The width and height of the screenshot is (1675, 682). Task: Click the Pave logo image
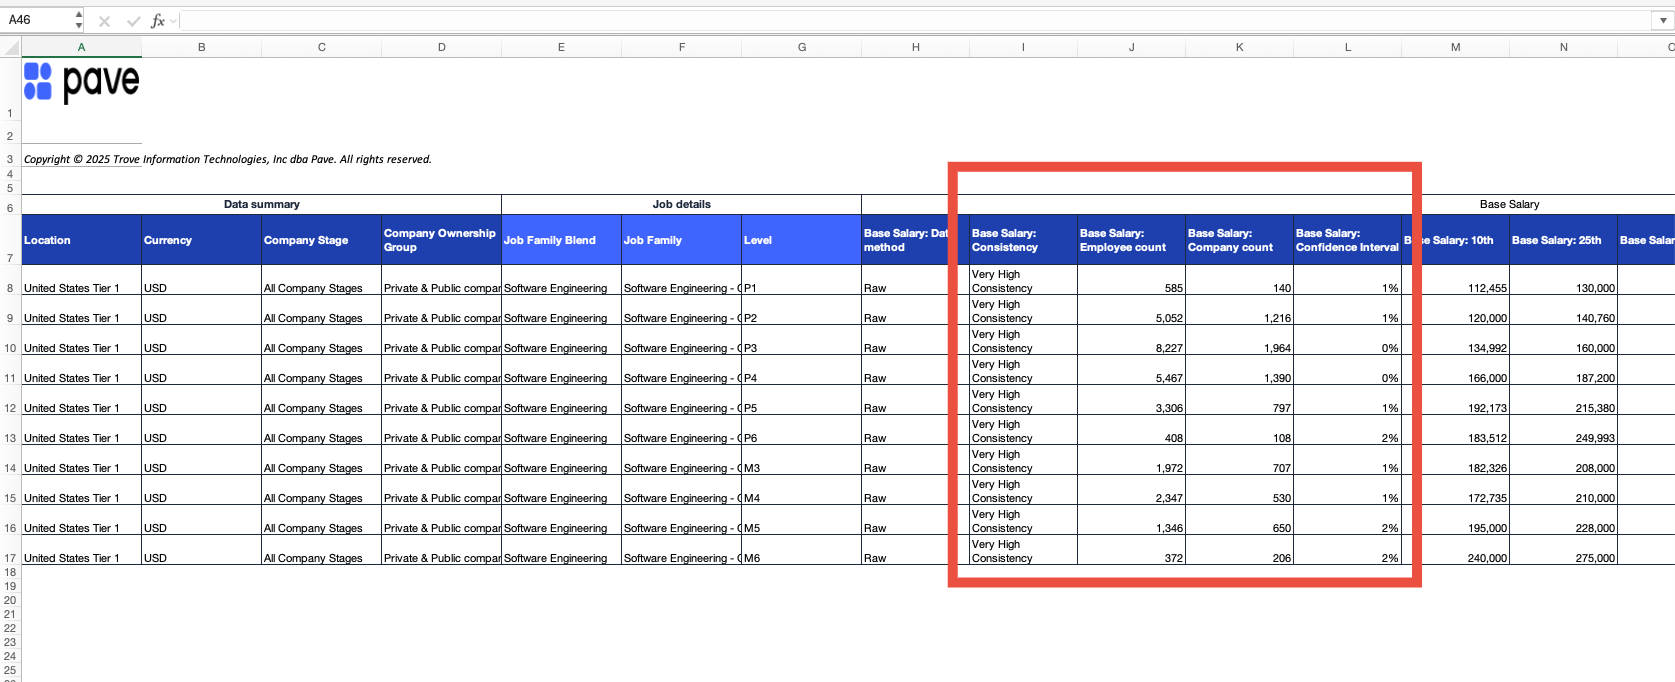[82, 83]
